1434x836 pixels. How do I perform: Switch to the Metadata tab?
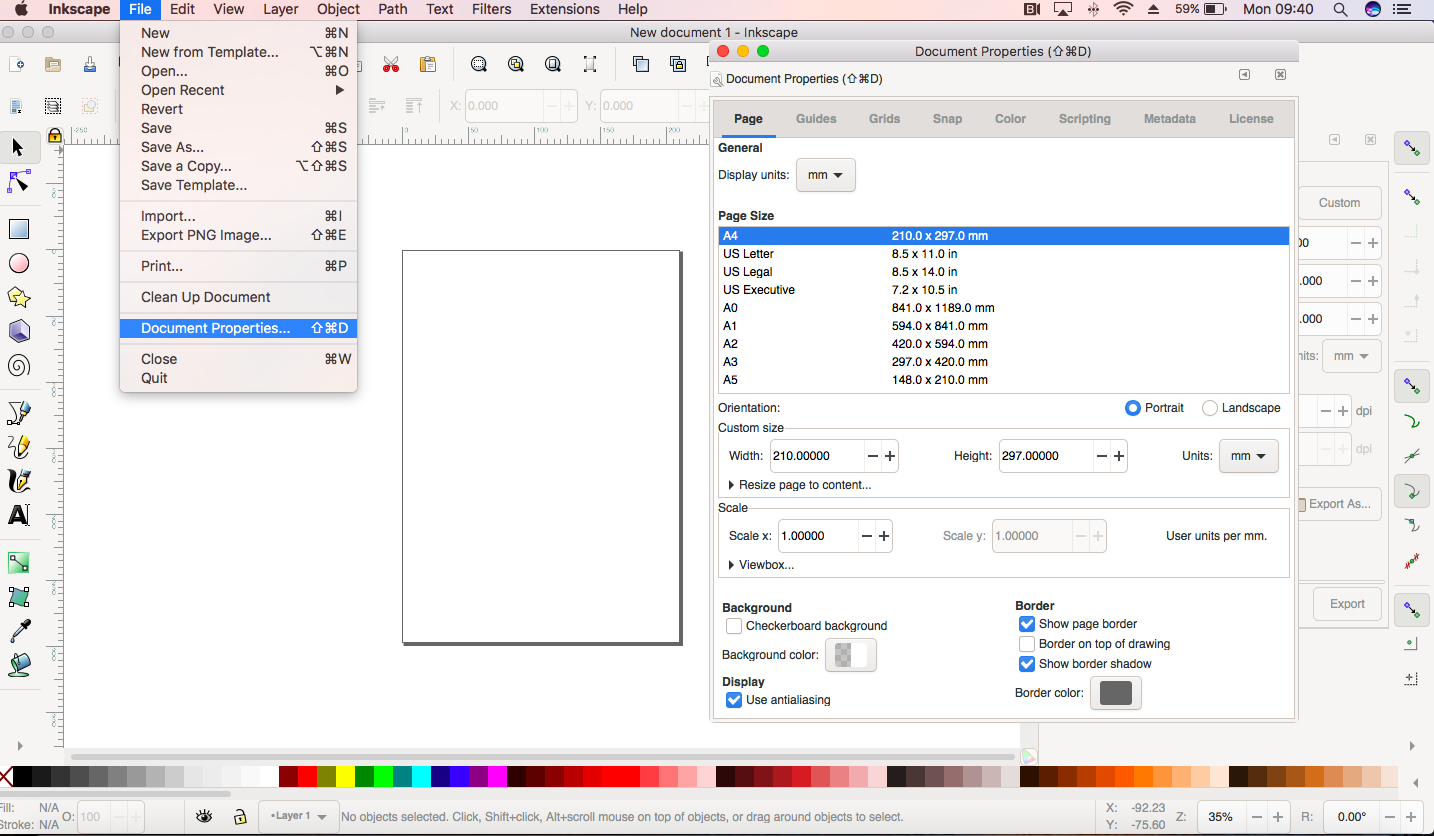point(1169,119)
